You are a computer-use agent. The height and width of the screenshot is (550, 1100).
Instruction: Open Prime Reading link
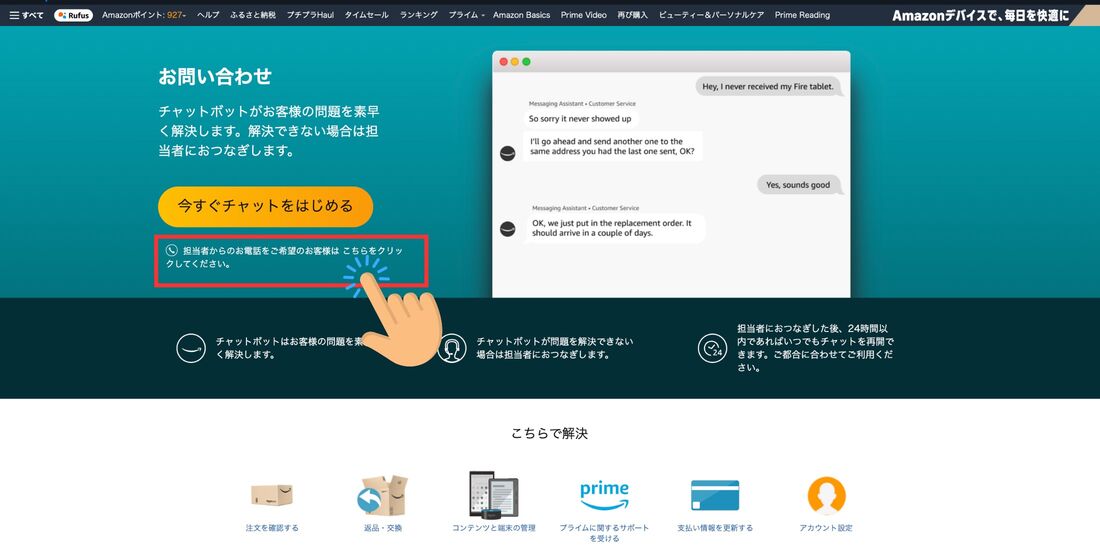click(802, 15)
